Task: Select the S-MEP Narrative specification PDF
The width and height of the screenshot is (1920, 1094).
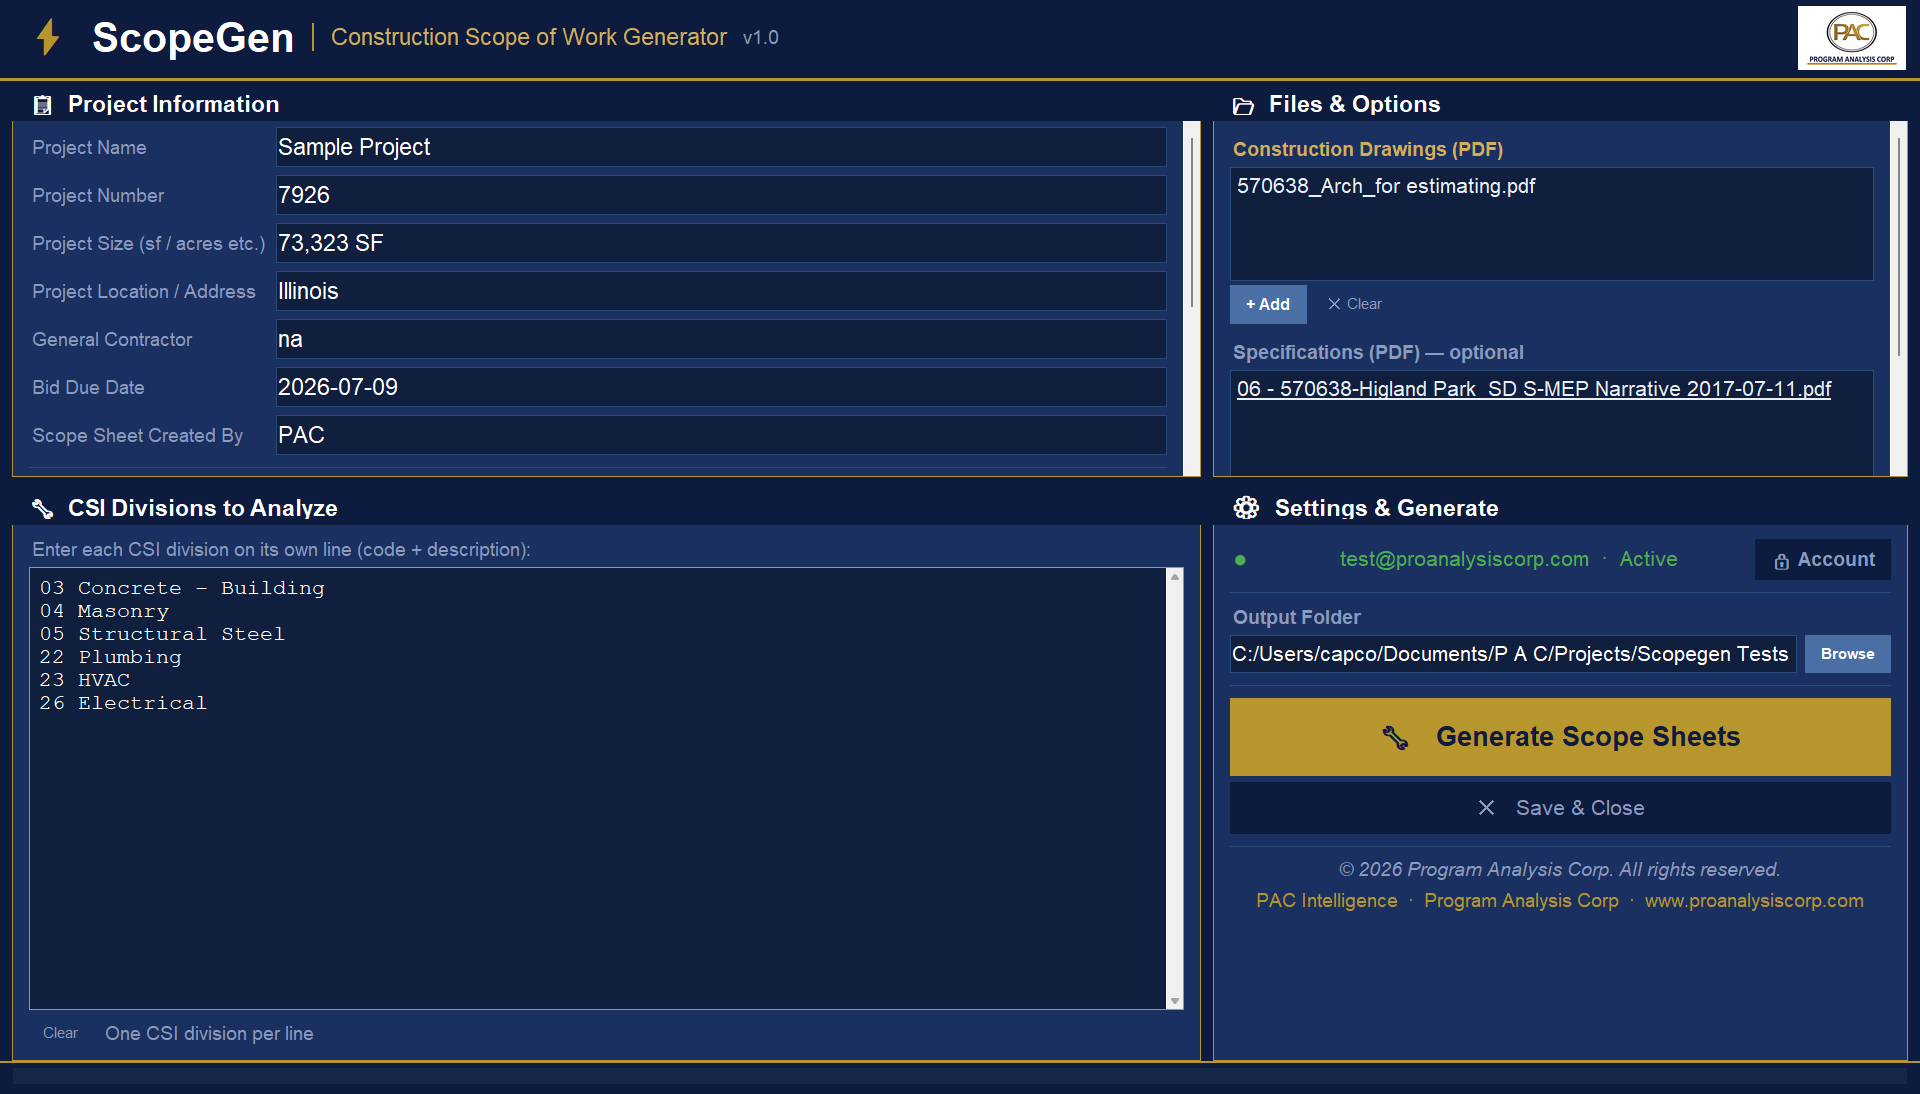Action: coord(1533,389)
